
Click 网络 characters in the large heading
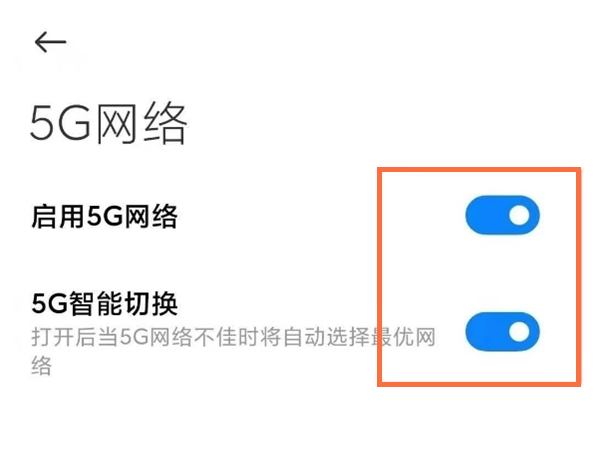pos(141,123)
